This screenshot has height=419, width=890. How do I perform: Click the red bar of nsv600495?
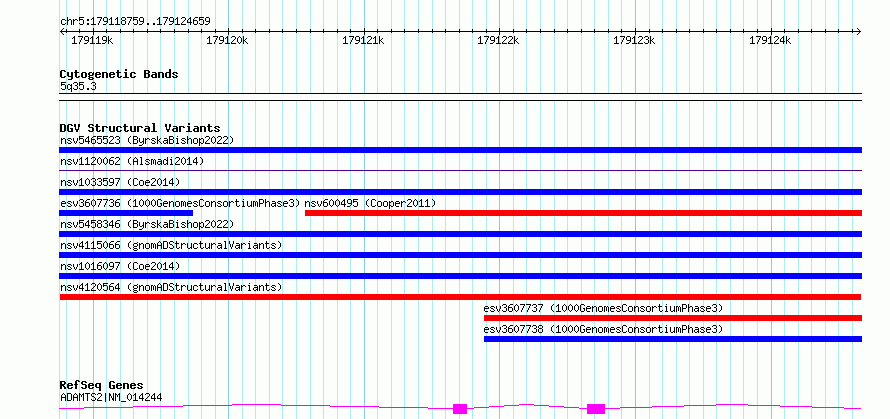[x=583, y=213]
